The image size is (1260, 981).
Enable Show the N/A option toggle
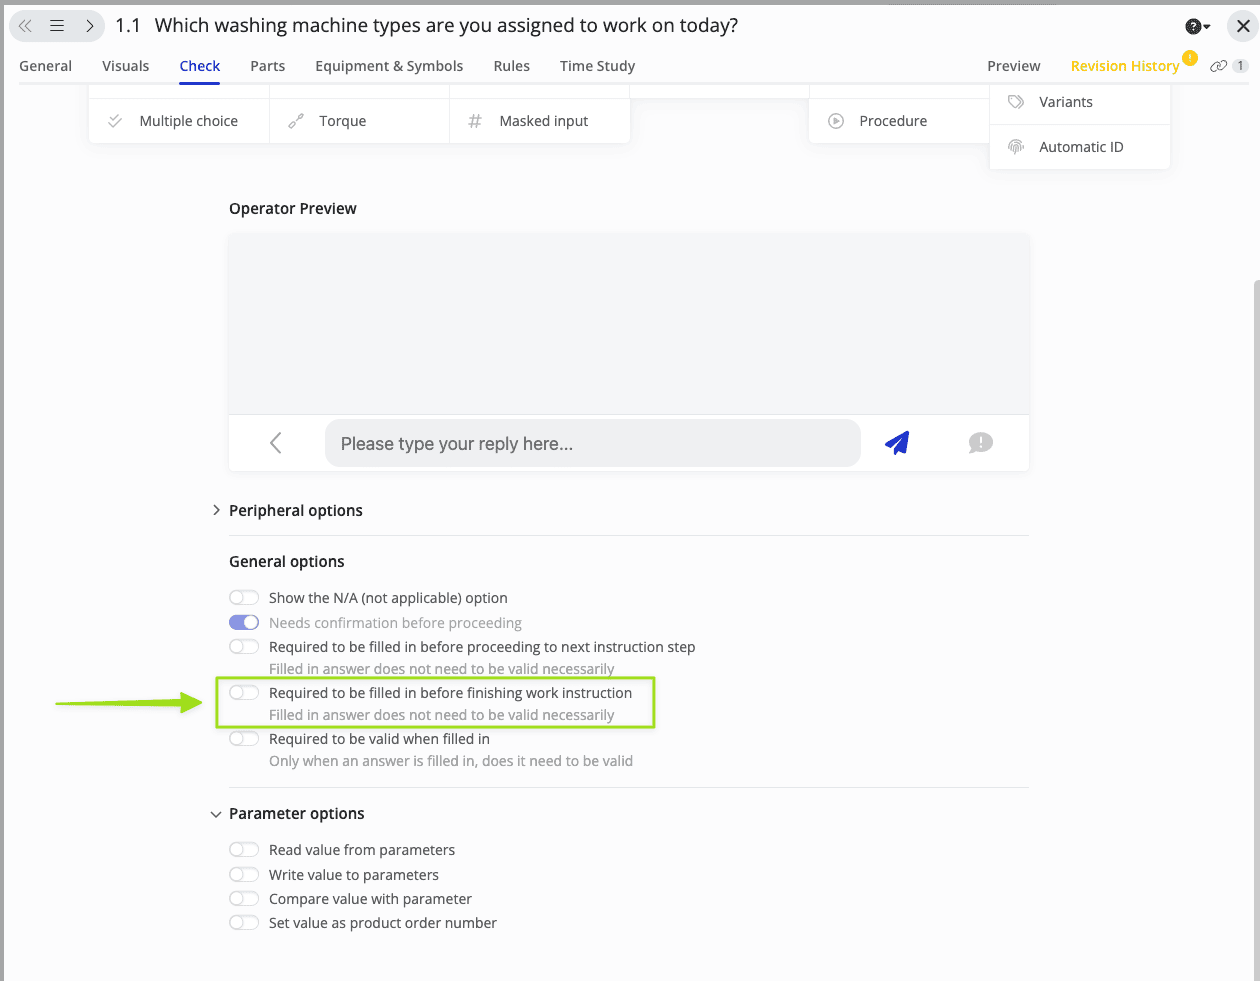[244, 598]
